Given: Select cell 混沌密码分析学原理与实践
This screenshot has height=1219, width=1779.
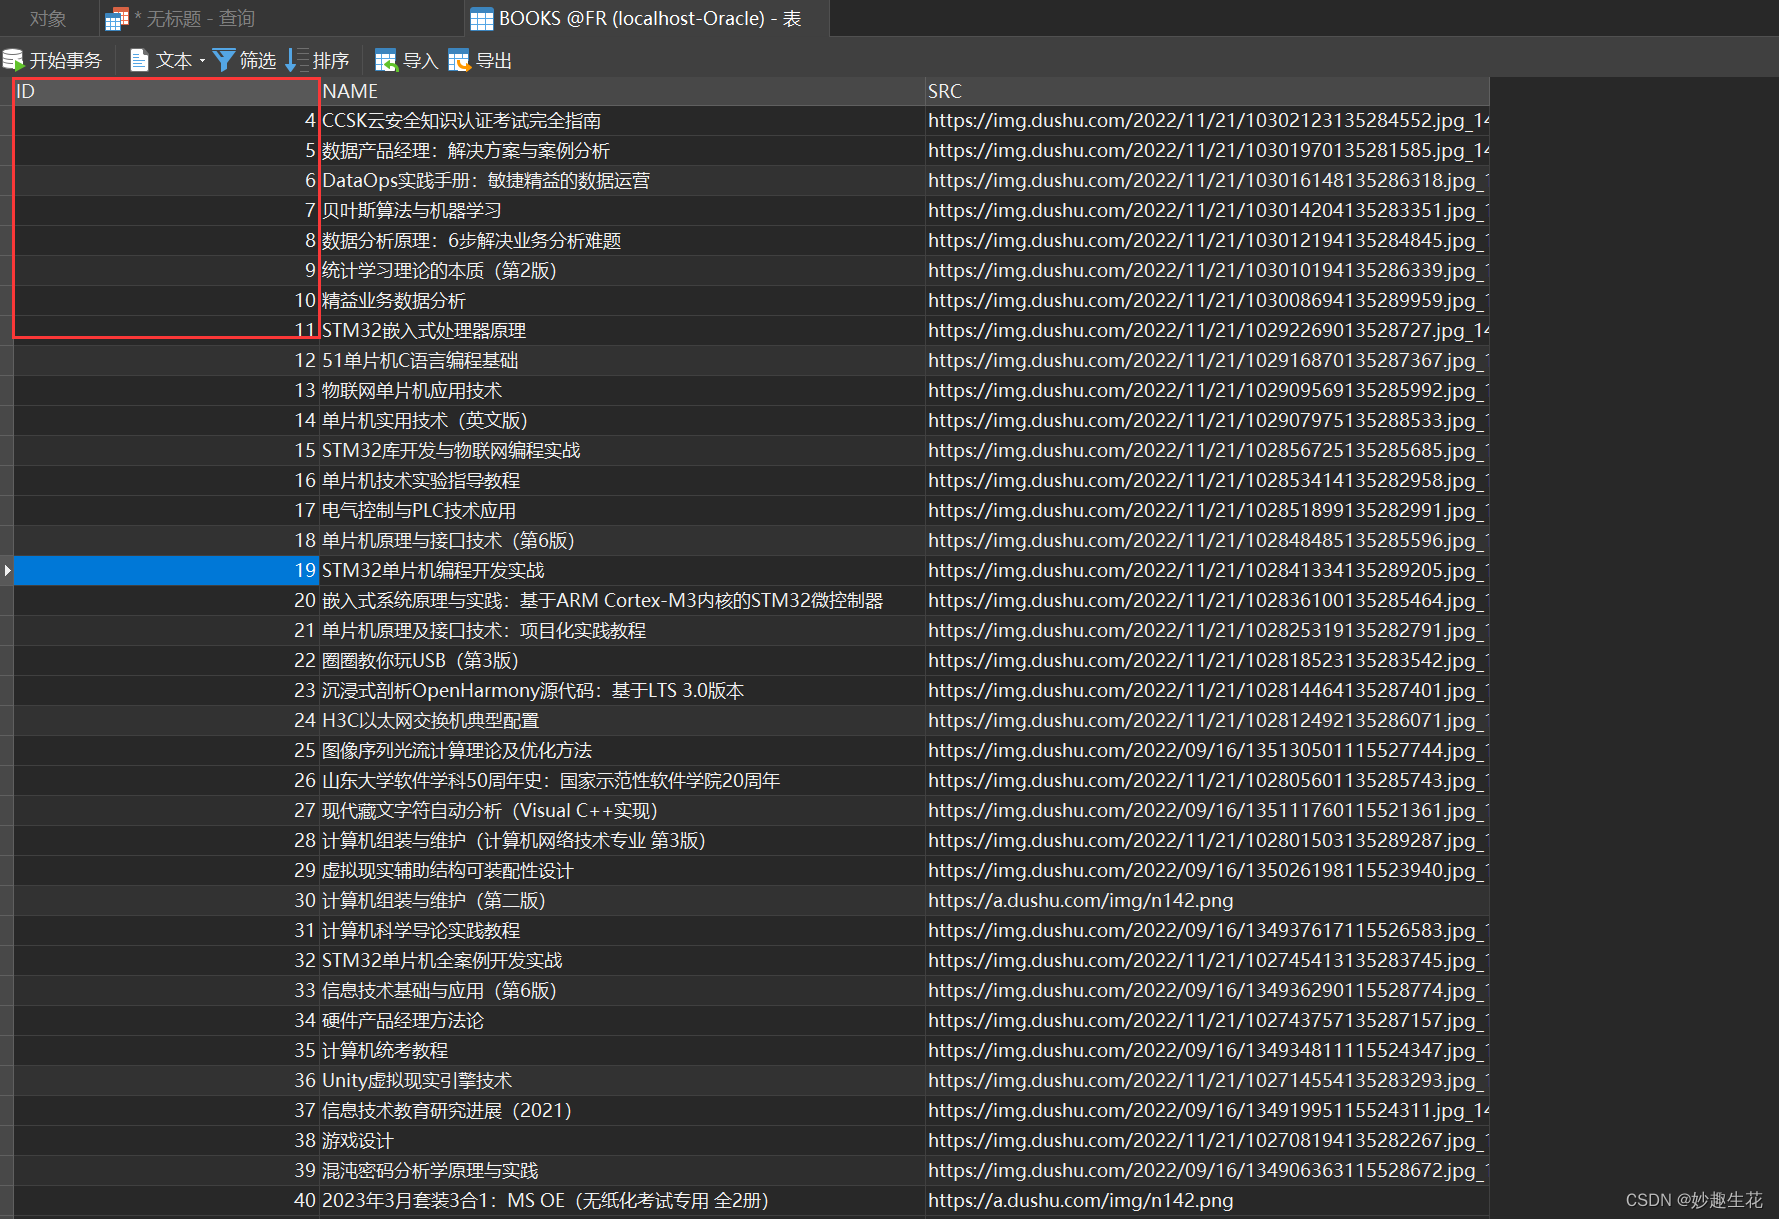Looking at the screenshot, I should 622,1170.
